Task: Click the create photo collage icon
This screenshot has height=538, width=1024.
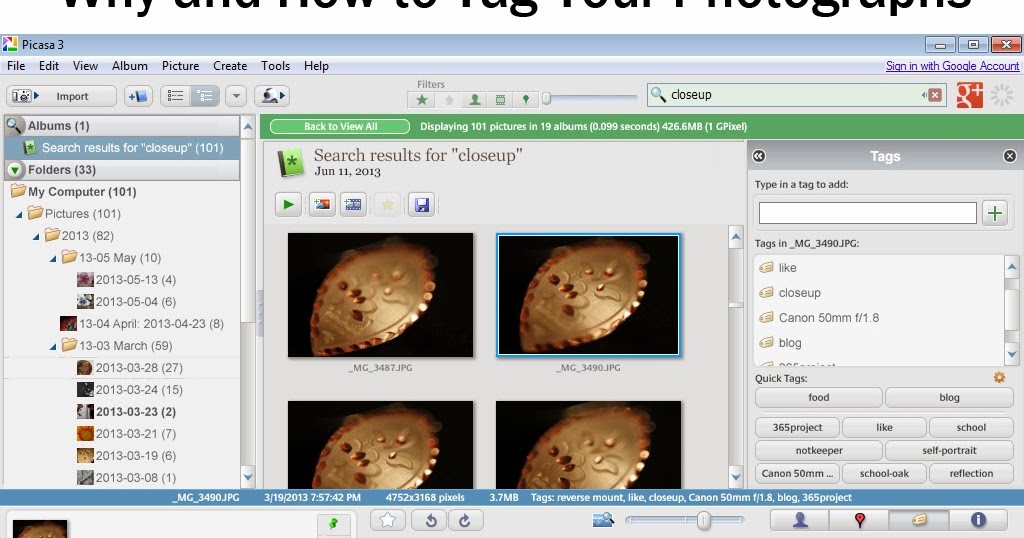Action: coord(322,205)
